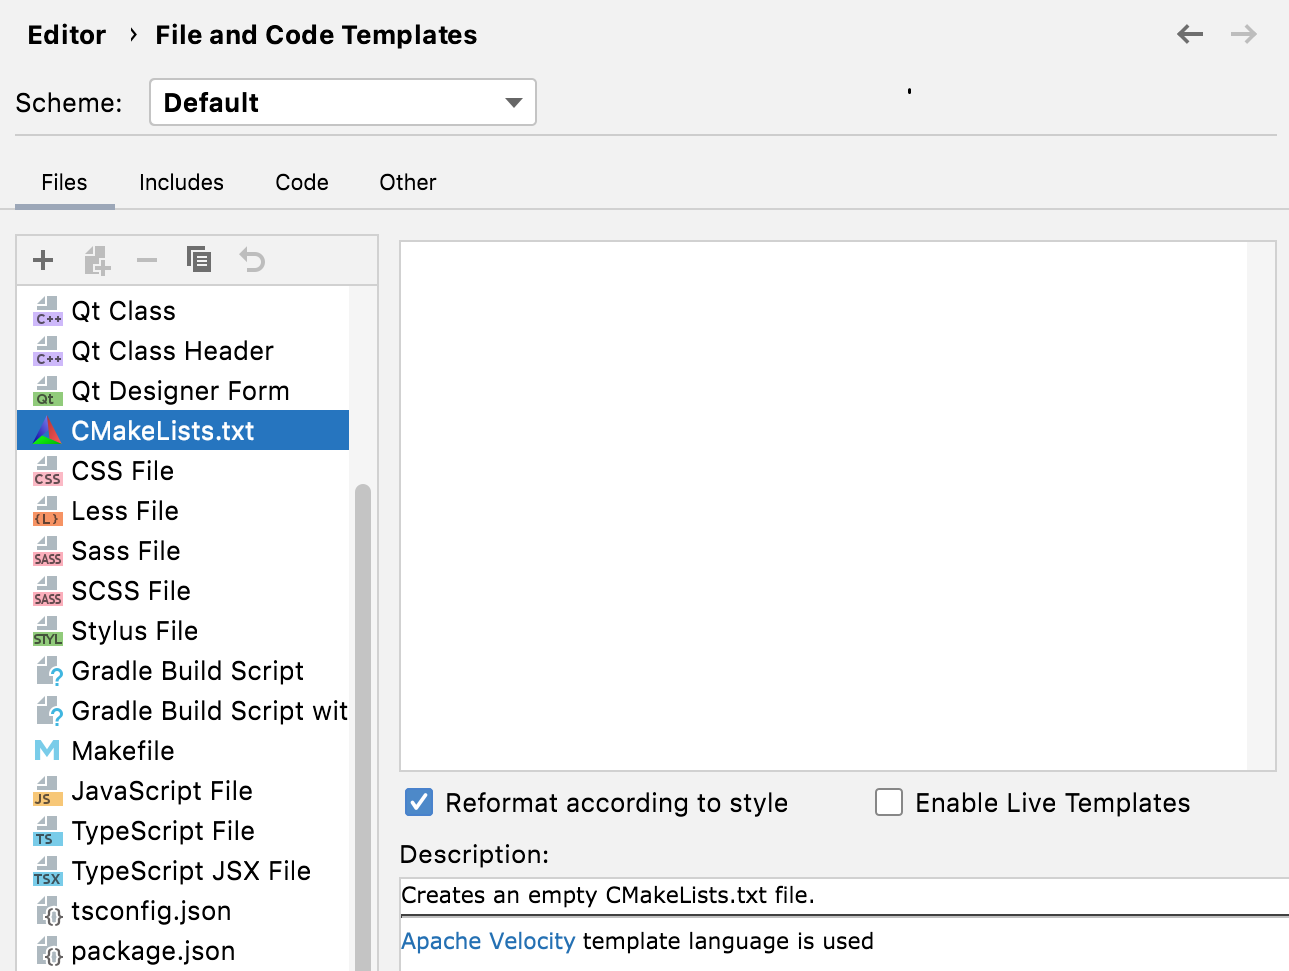Switch to the Includes tab

pyautogui.click(x=181, y=182)
